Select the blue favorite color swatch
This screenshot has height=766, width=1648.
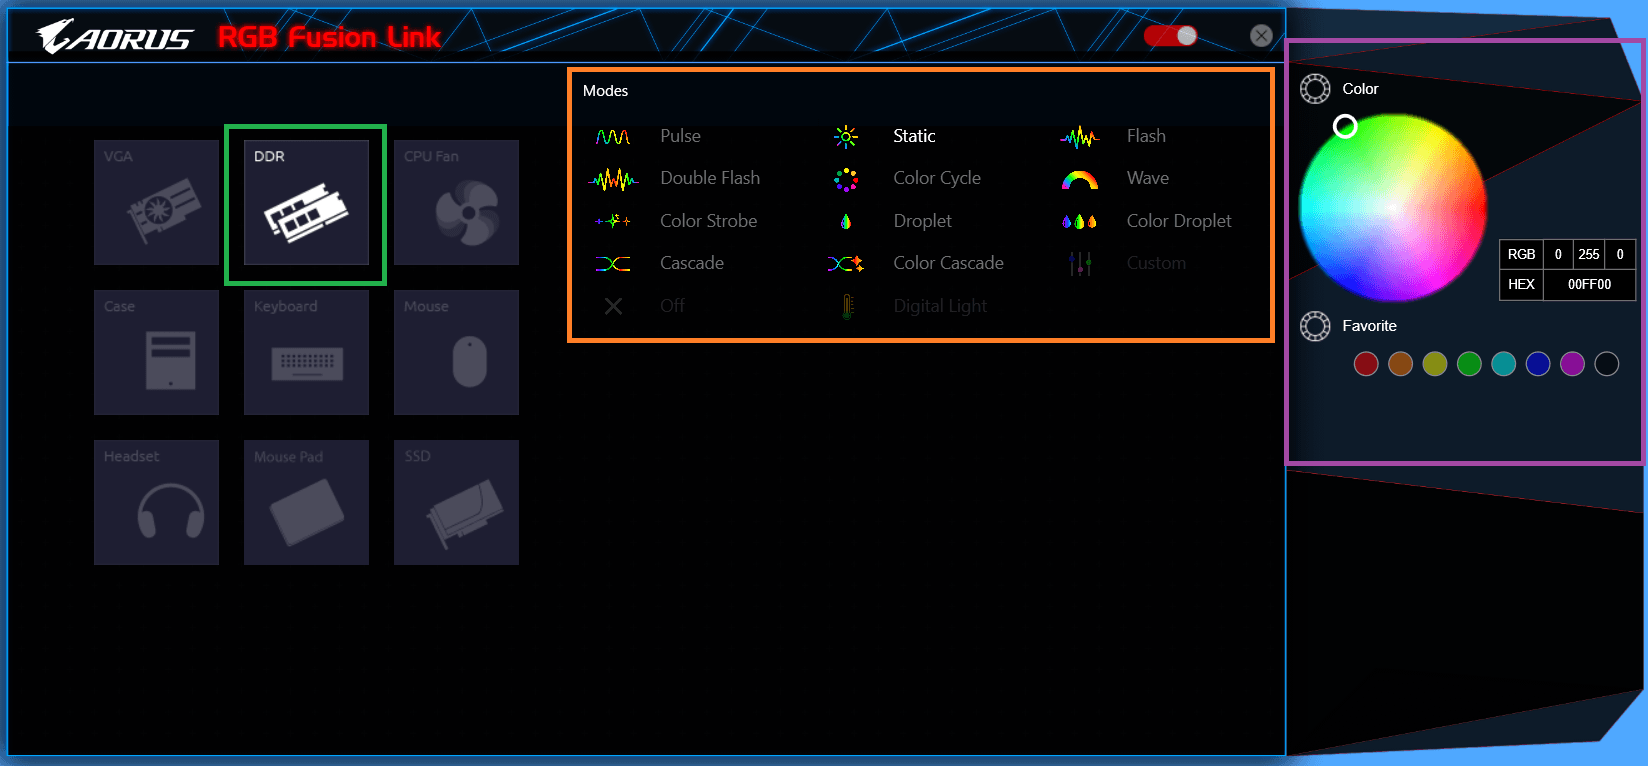pos(1538,364)
